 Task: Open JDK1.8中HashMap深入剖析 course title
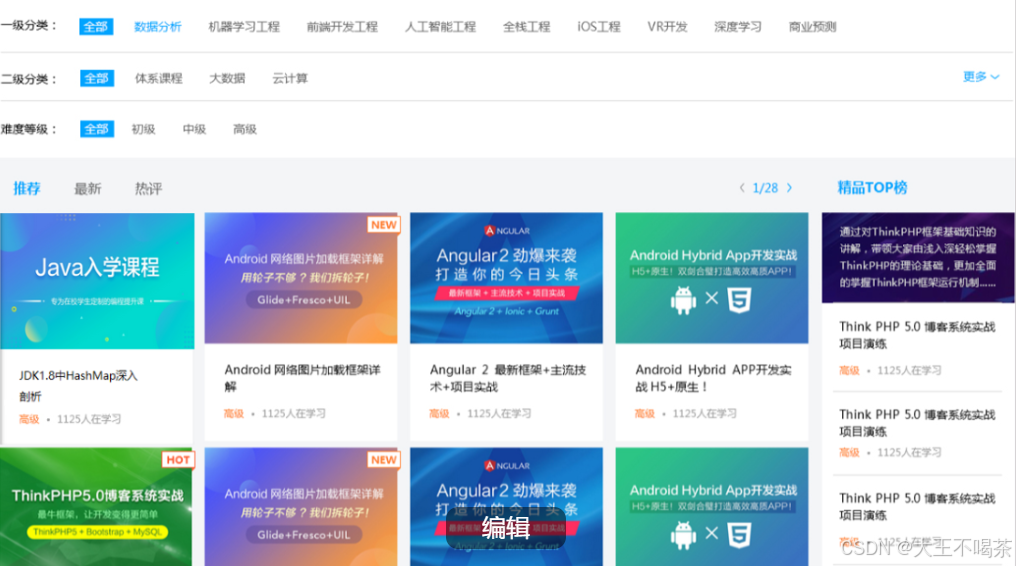coord(78,386)
